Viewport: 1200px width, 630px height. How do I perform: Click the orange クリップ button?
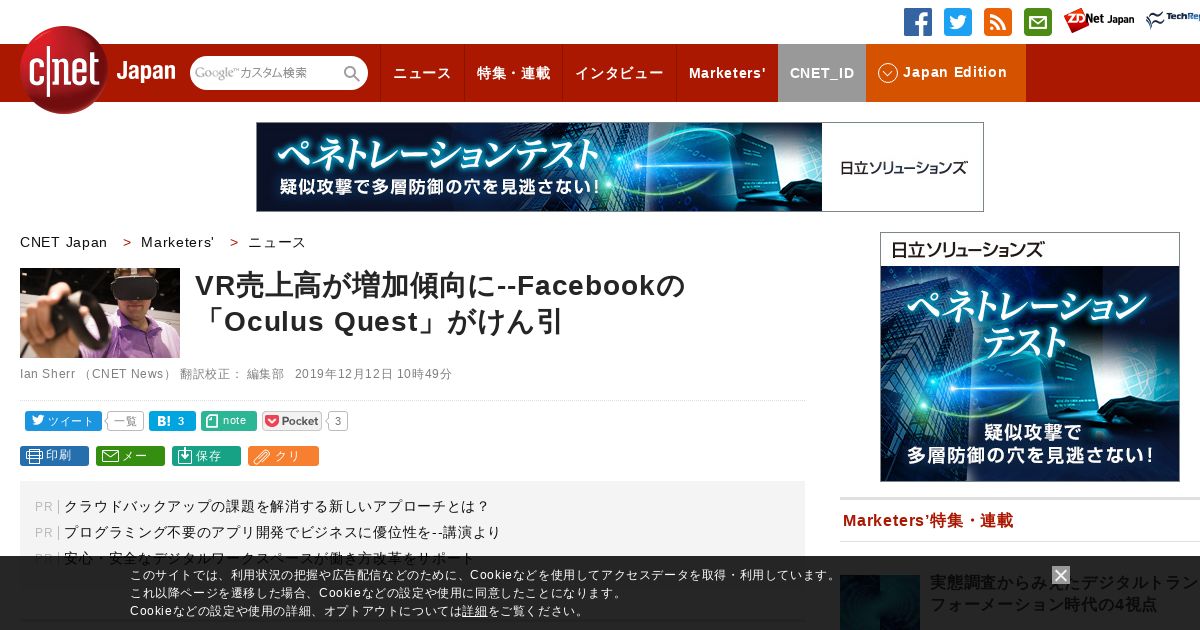point(283,456)
